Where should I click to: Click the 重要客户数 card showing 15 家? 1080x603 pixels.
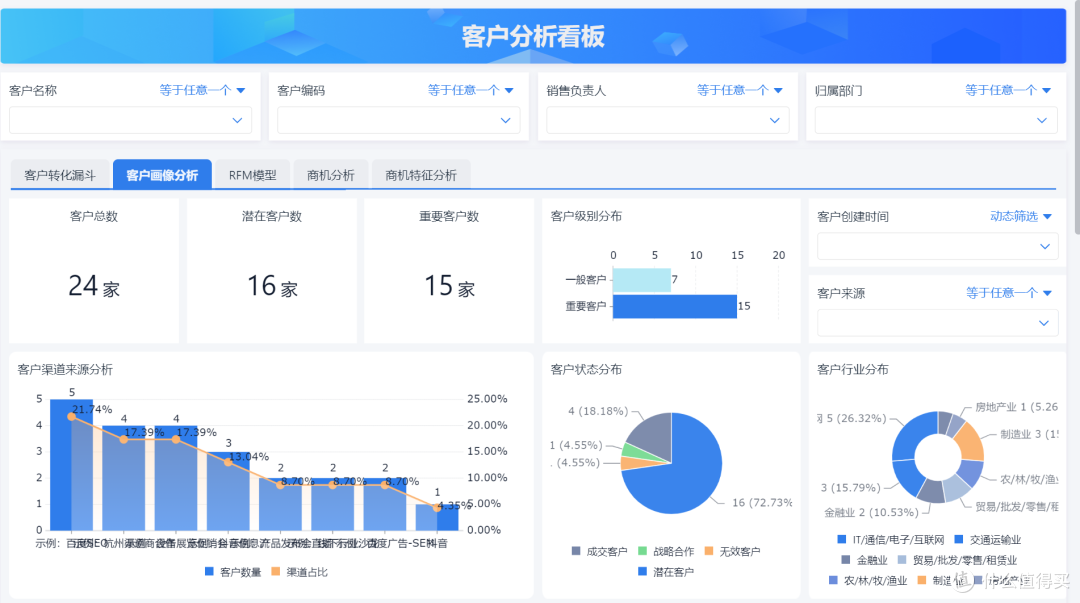[449, 271]
